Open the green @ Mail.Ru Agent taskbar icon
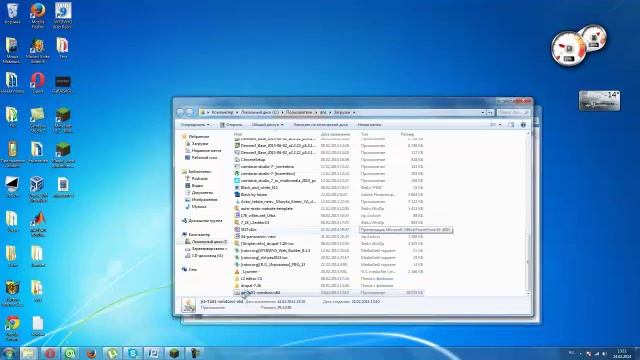The height and width of the screenshot is (360, 640). 70,353
